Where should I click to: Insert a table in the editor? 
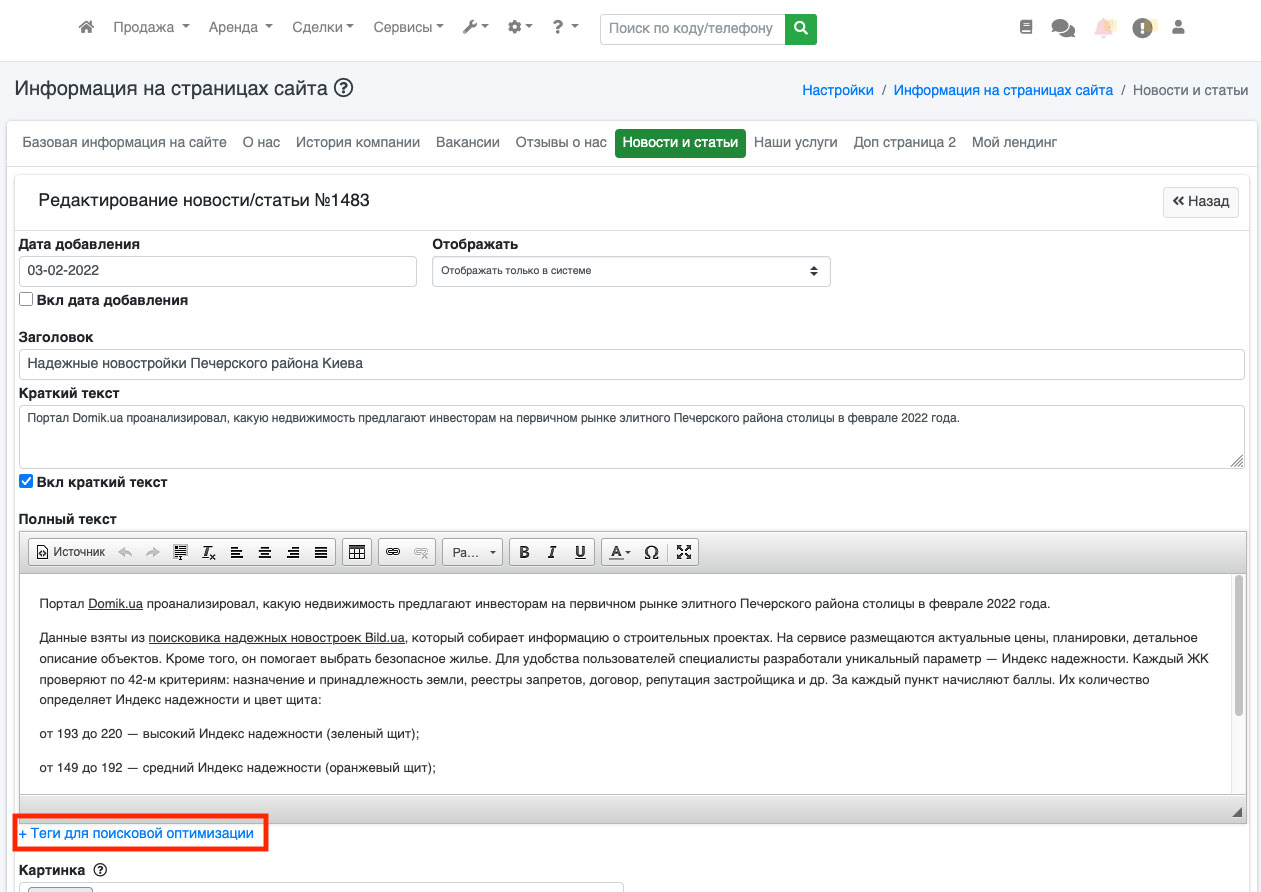[x=356, y=552]
